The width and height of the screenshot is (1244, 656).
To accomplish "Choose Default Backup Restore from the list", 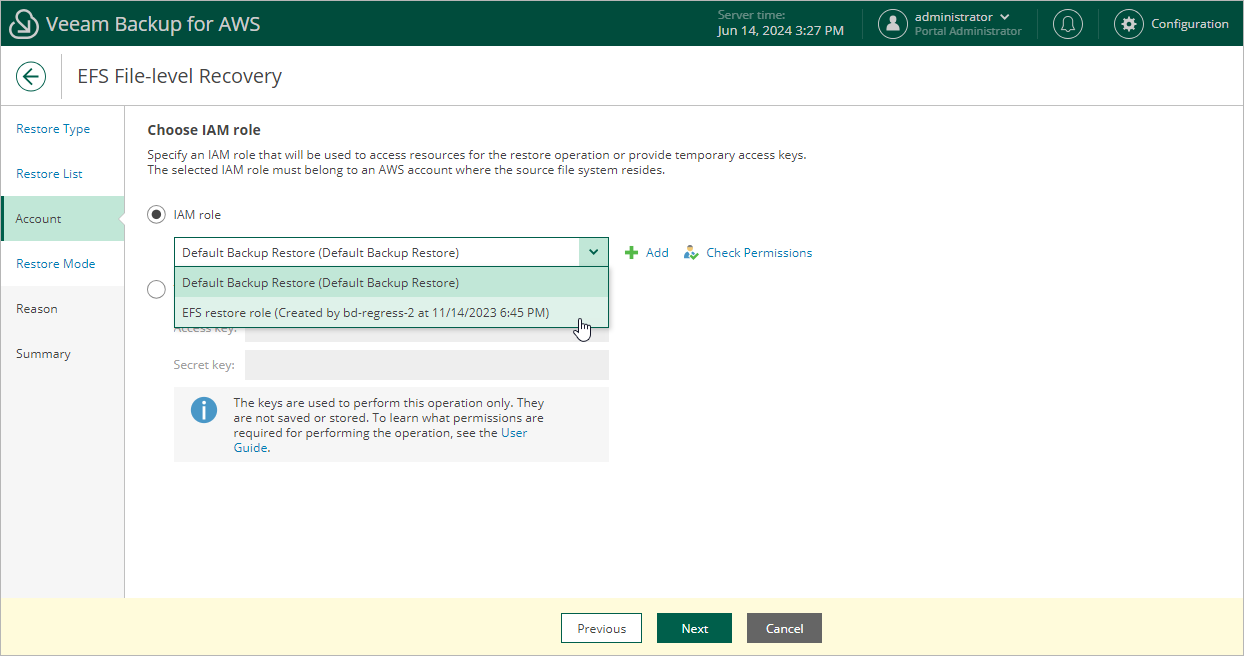I will click(391, 283).
